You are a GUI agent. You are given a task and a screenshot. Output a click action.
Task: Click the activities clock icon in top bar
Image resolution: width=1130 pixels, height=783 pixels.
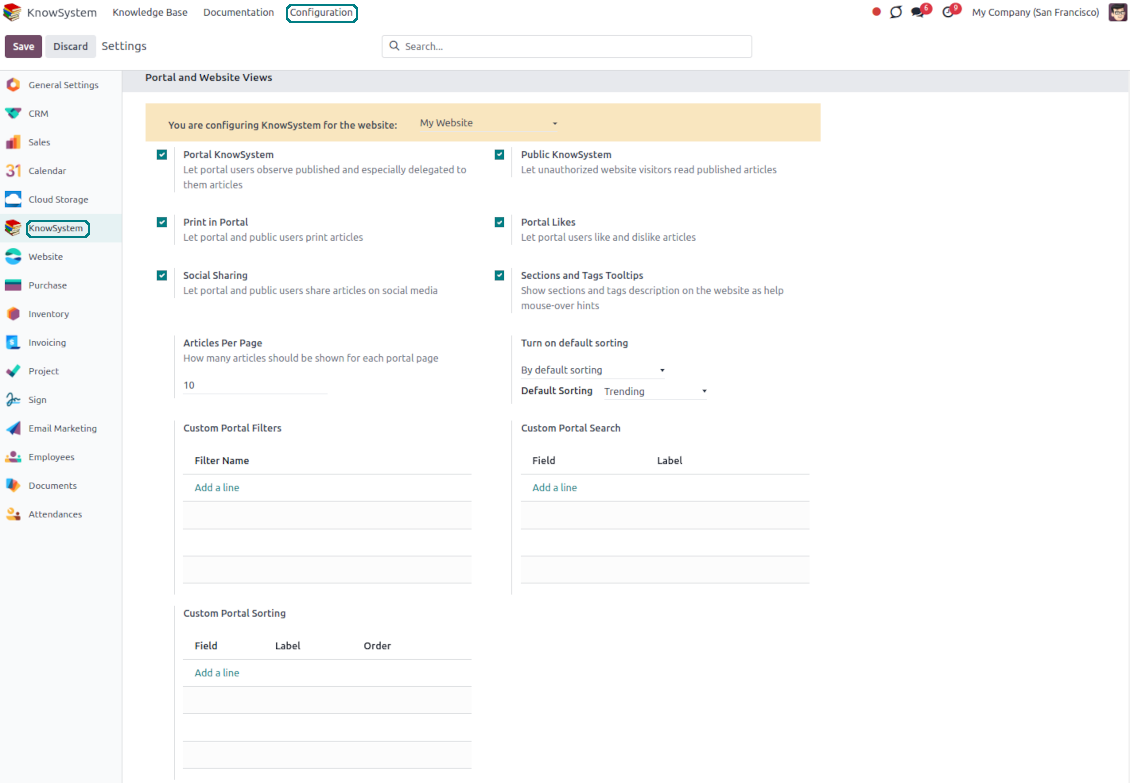pos(948,12)
